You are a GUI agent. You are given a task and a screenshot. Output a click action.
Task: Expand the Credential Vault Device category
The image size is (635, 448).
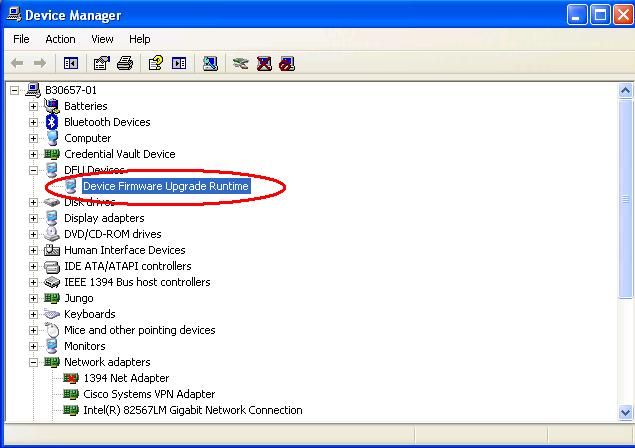coord(33,154)
